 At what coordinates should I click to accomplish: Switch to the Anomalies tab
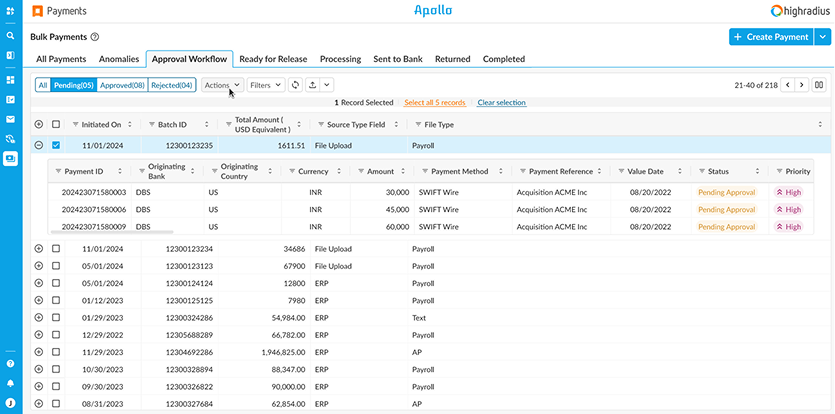coord(119,59)
